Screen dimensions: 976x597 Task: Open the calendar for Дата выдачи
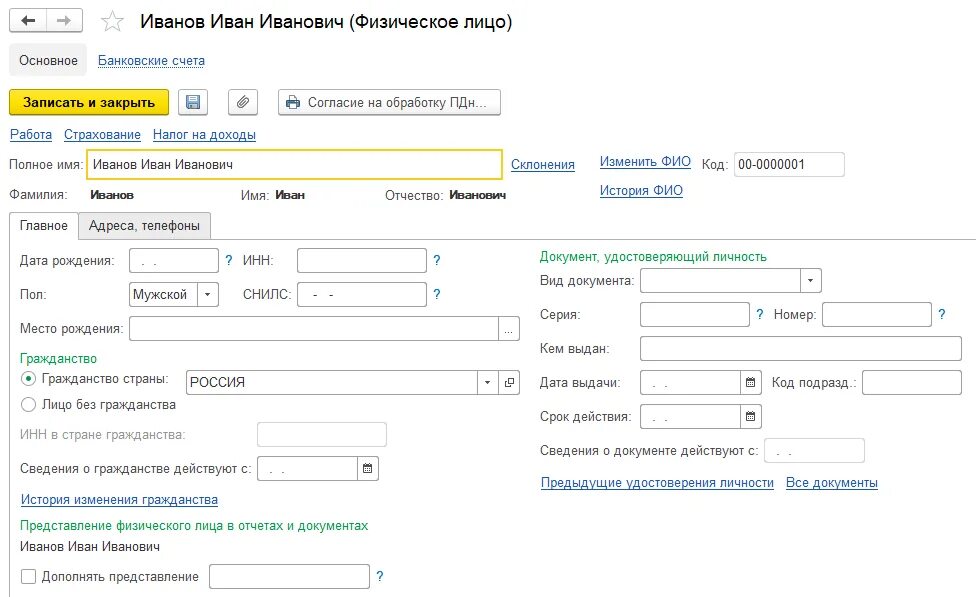(x=751, y=382)
